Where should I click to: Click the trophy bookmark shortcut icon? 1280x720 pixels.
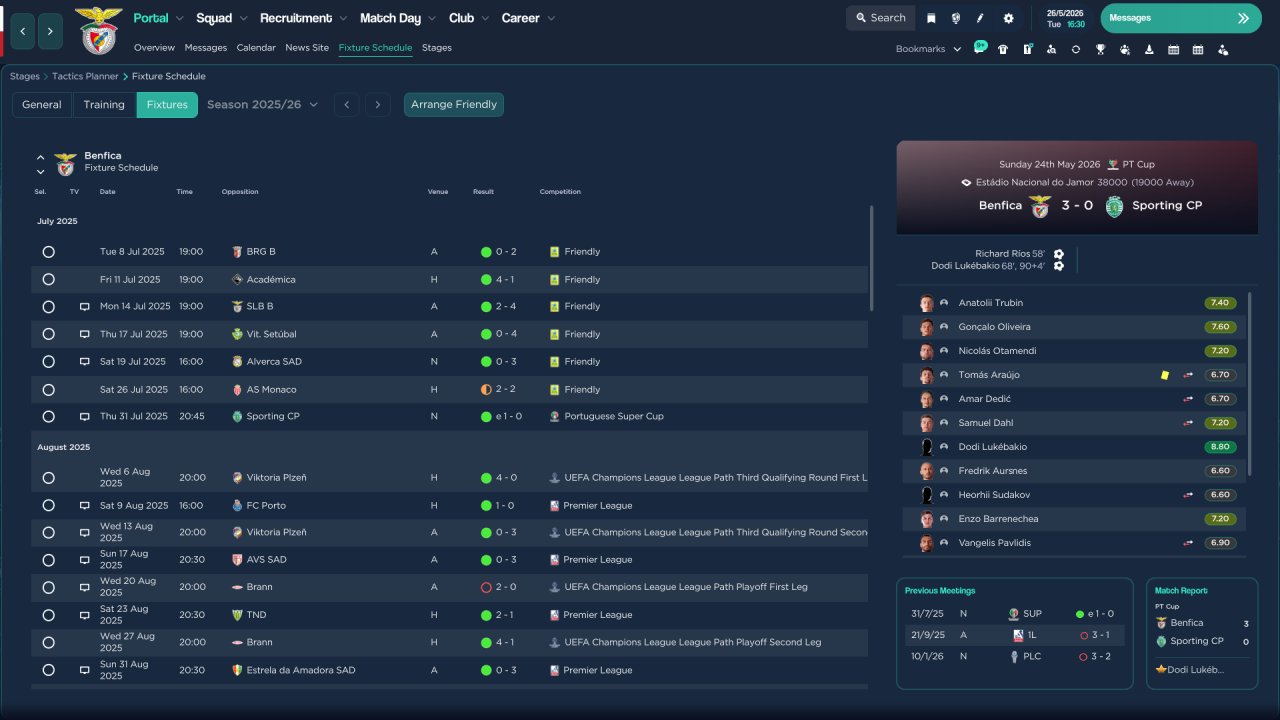tap(1100, 49)
